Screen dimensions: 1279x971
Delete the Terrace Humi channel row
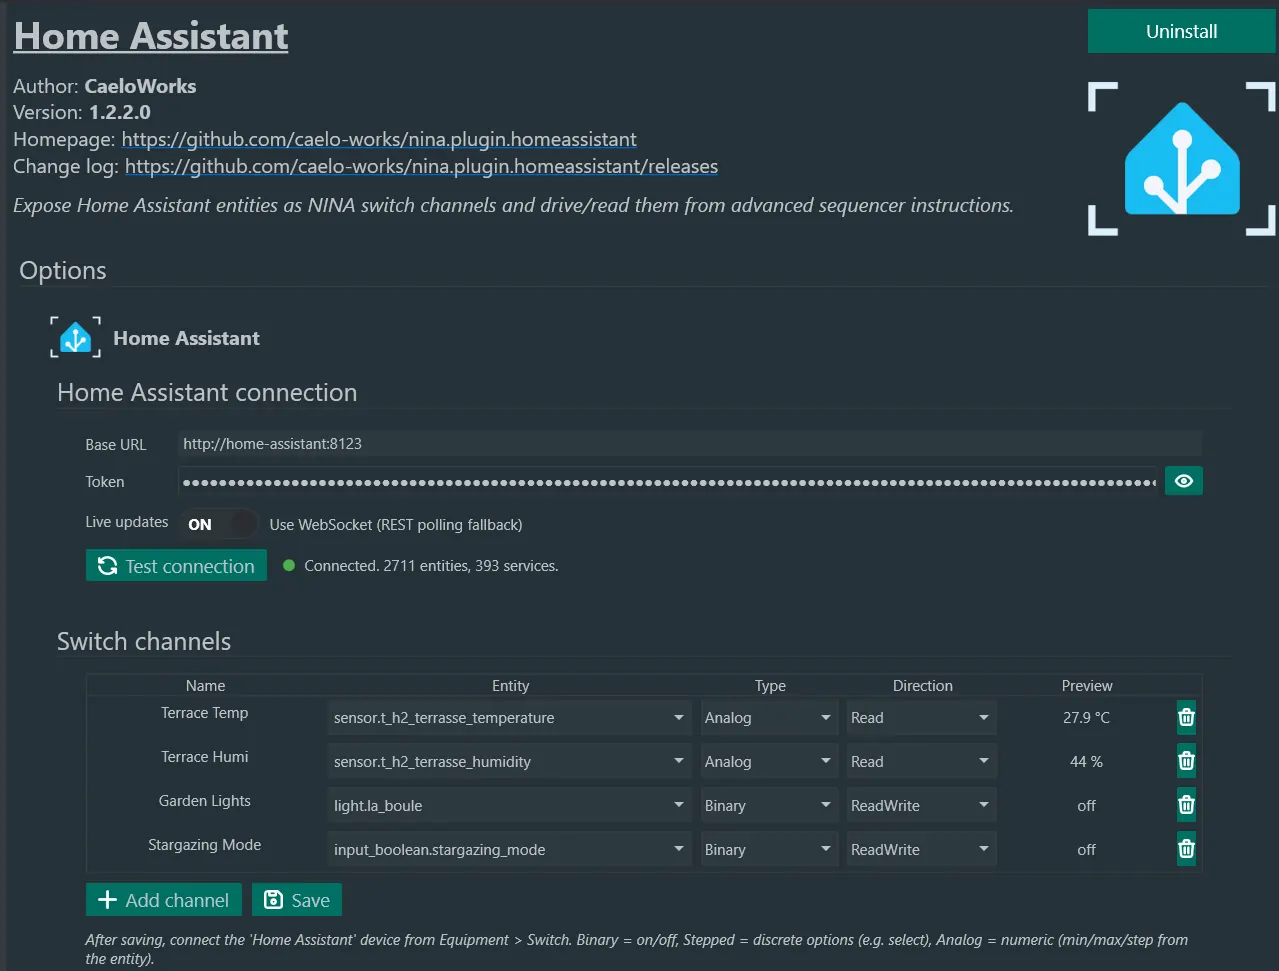click(x=1186, y=761)
